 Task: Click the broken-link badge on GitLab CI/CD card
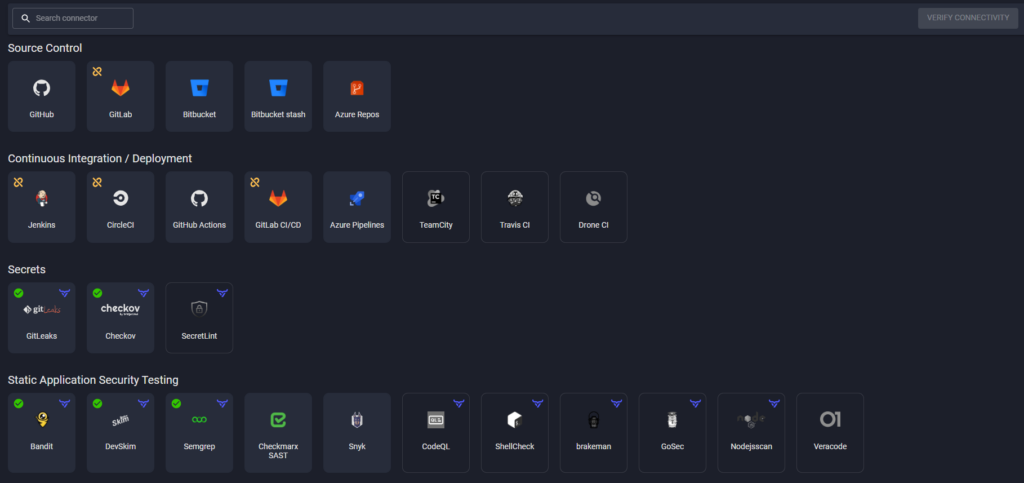255,182
